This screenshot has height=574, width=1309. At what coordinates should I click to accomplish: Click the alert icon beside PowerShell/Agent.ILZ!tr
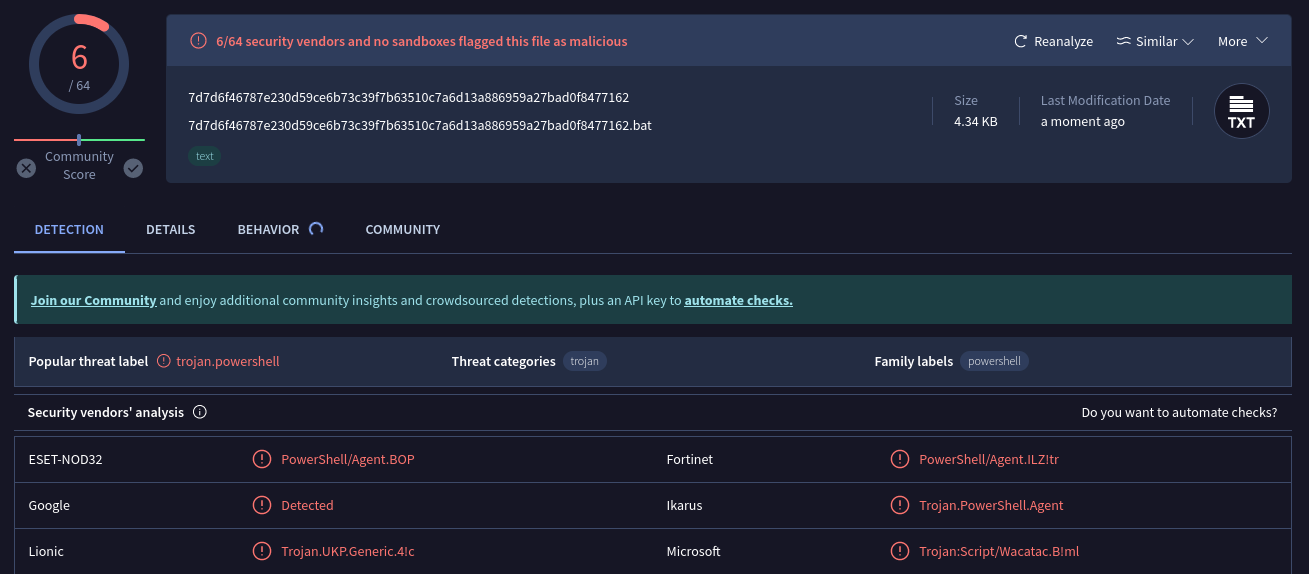pos(900,459)
